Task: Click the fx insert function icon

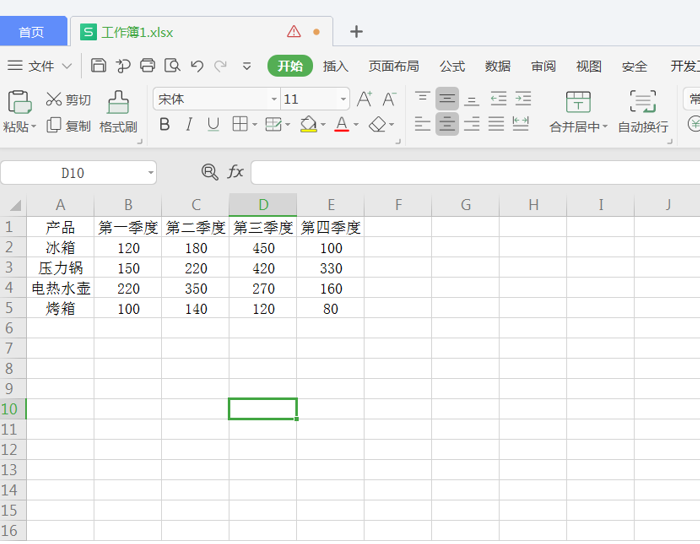Action: (235, 172)
